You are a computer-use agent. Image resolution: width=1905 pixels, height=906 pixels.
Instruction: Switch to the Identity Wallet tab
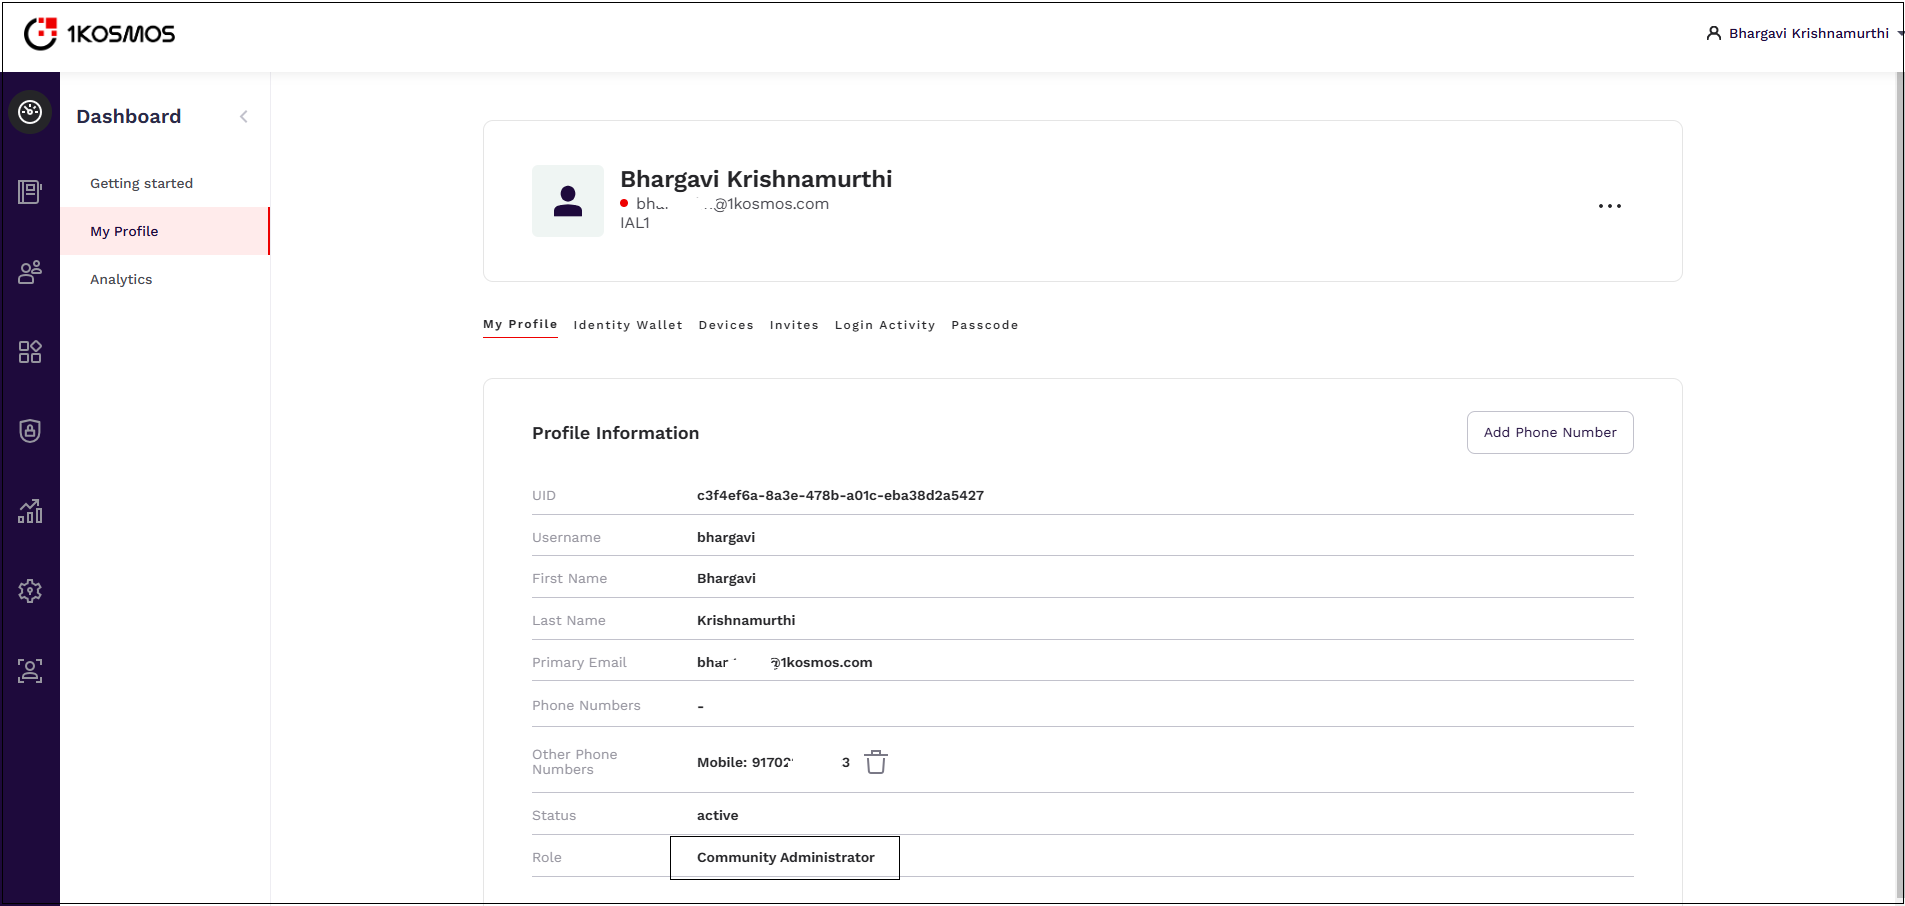coord(627,325)
